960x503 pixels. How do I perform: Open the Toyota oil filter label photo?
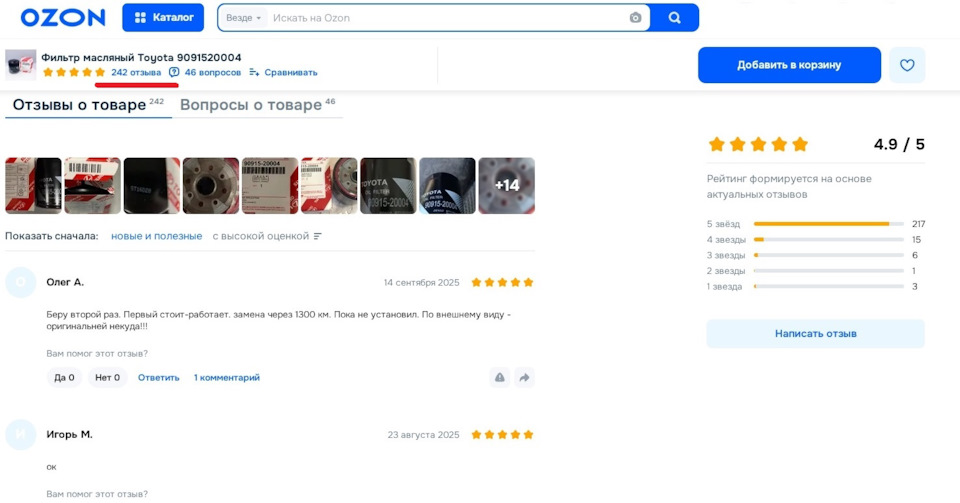tap(388, 185)
